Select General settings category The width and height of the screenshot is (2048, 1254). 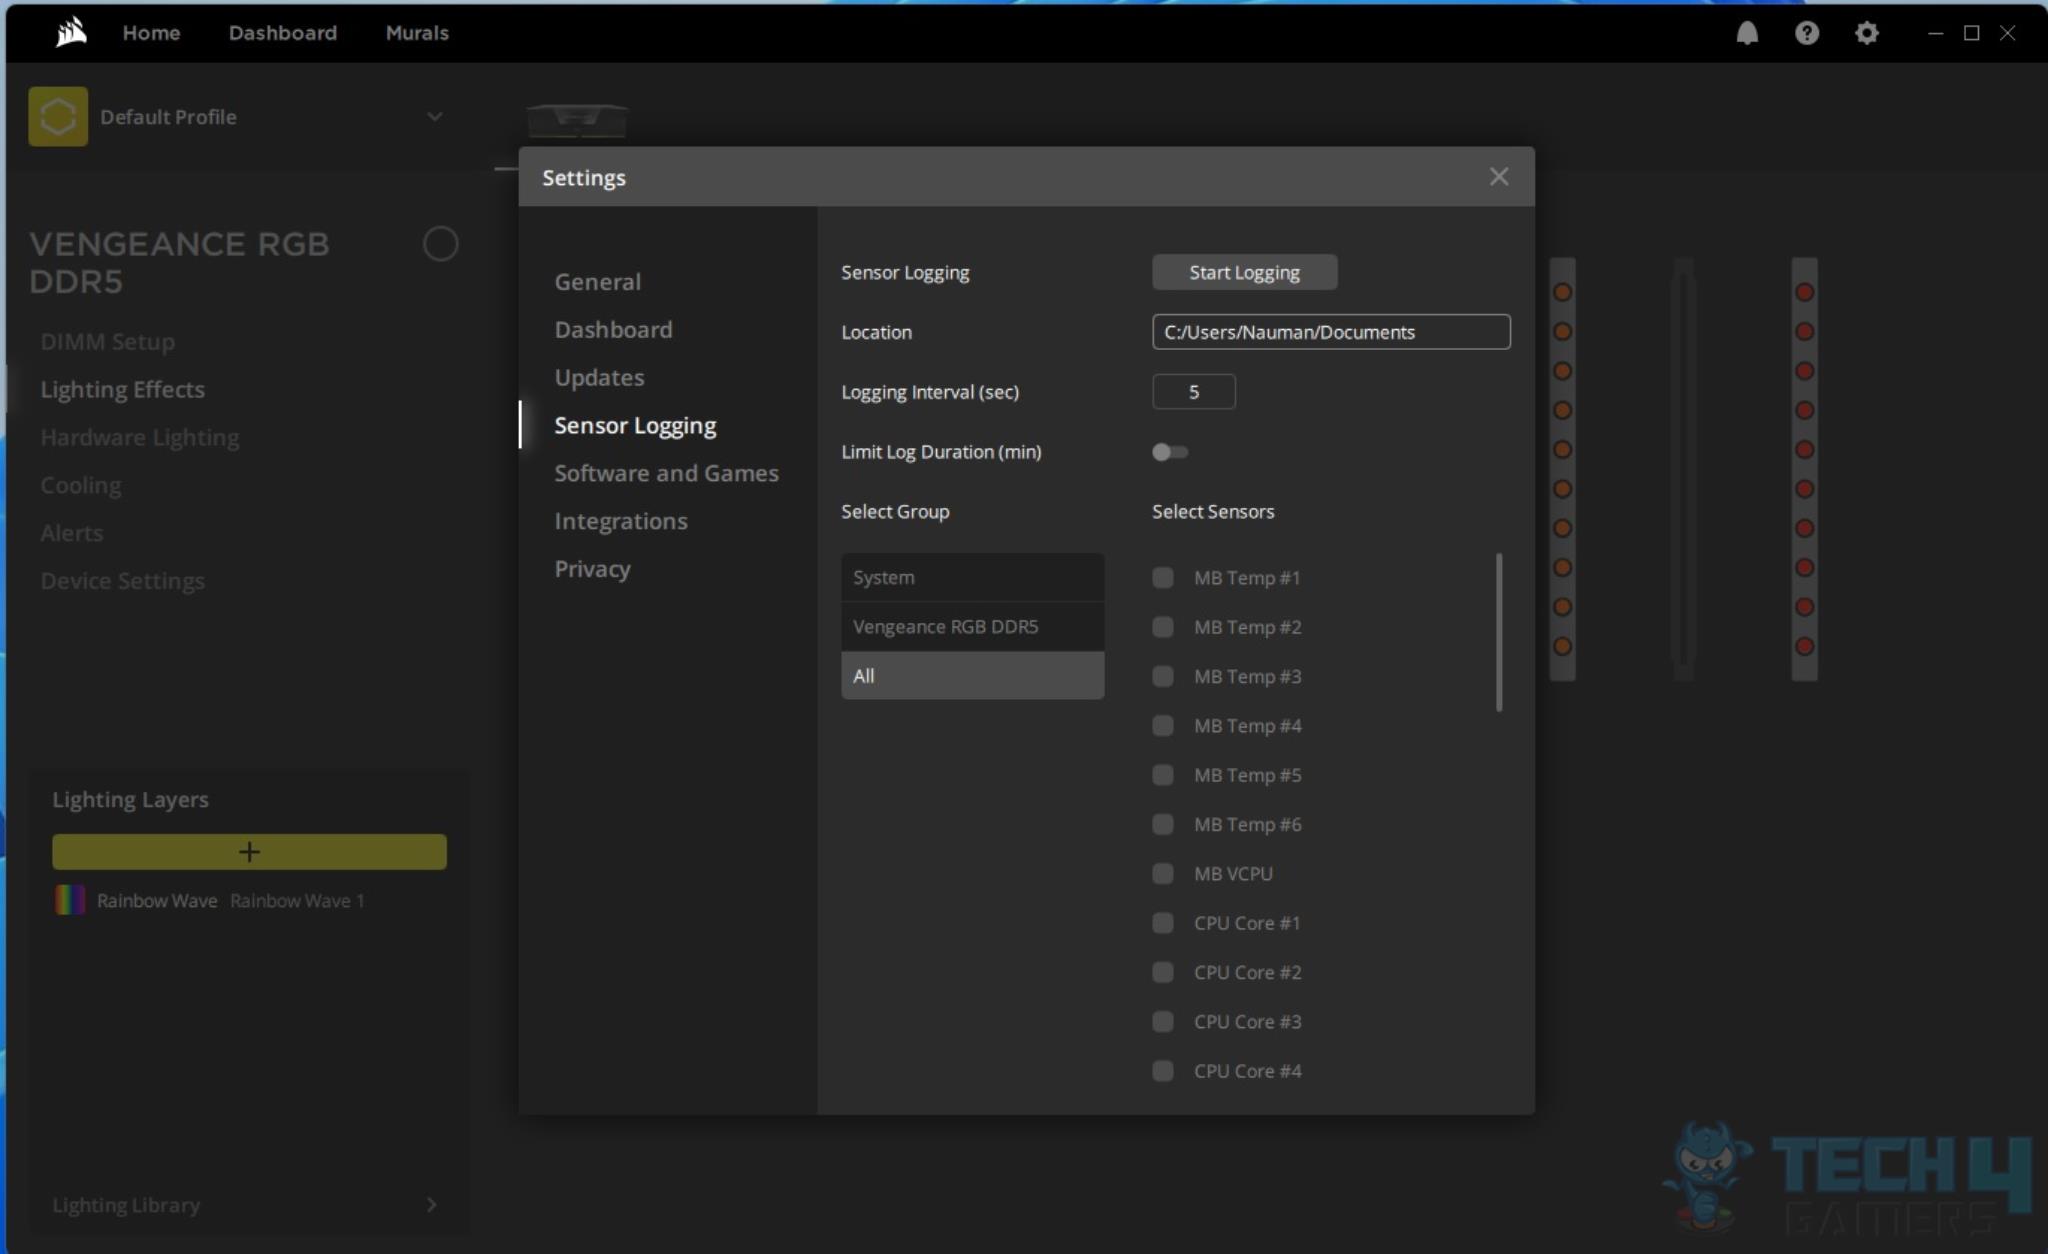(598, 282)
